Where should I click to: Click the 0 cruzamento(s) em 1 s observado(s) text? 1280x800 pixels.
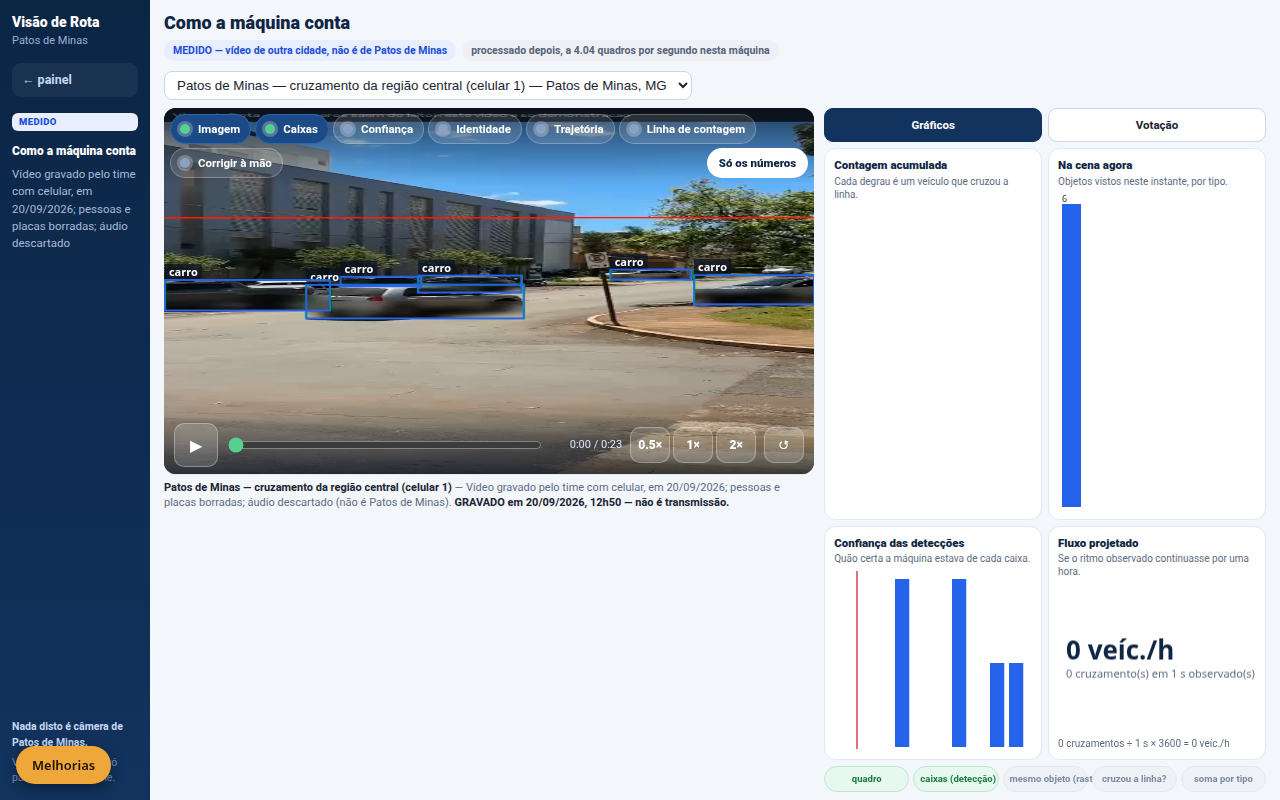[1160, 674]
